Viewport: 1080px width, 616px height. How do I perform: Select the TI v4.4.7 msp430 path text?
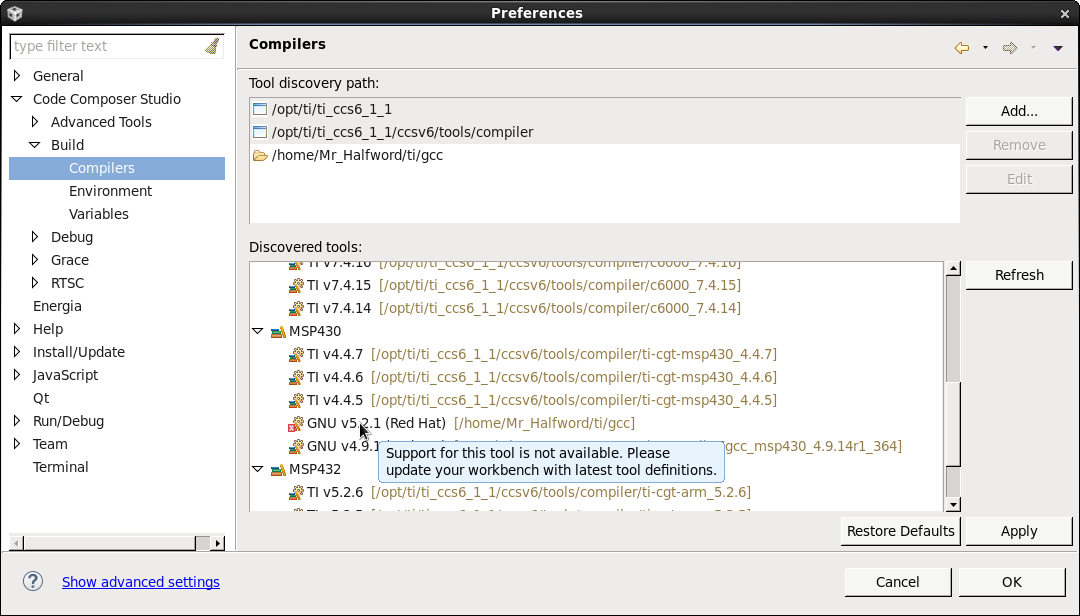tap(574, 354)
